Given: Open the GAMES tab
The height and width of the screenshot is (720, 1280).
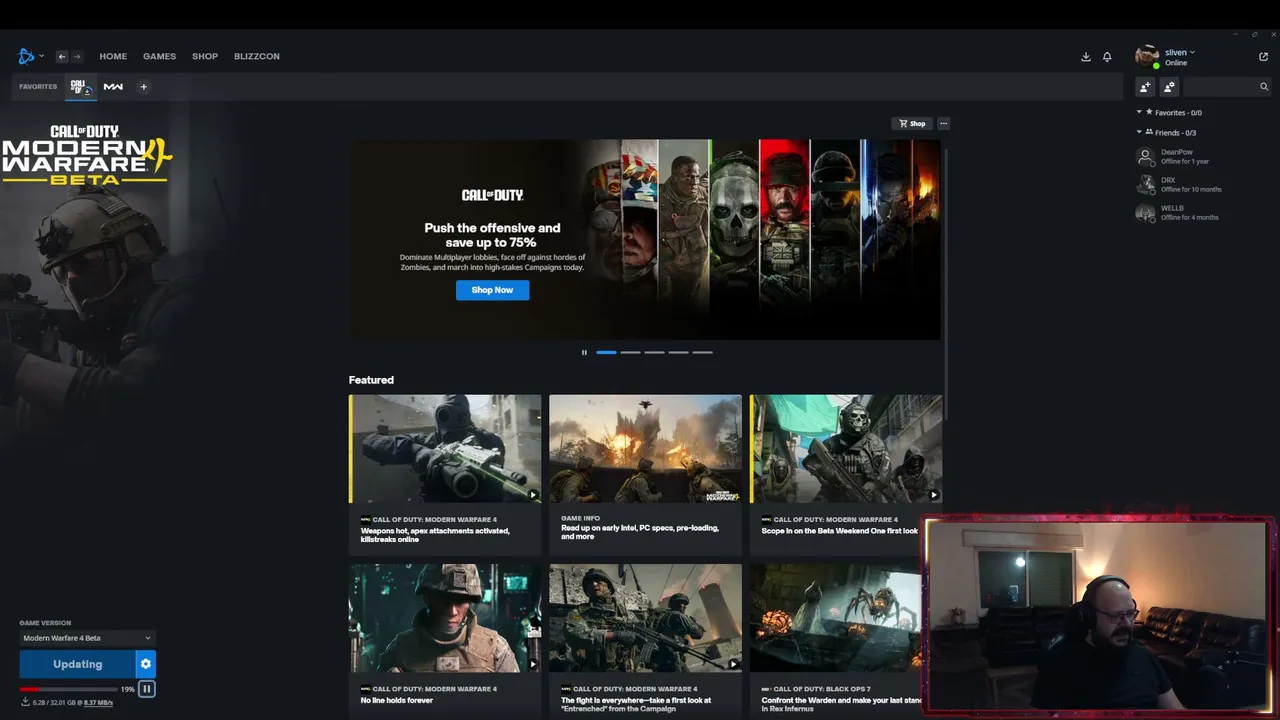Looking at the screenshot, I should (159, 57).
